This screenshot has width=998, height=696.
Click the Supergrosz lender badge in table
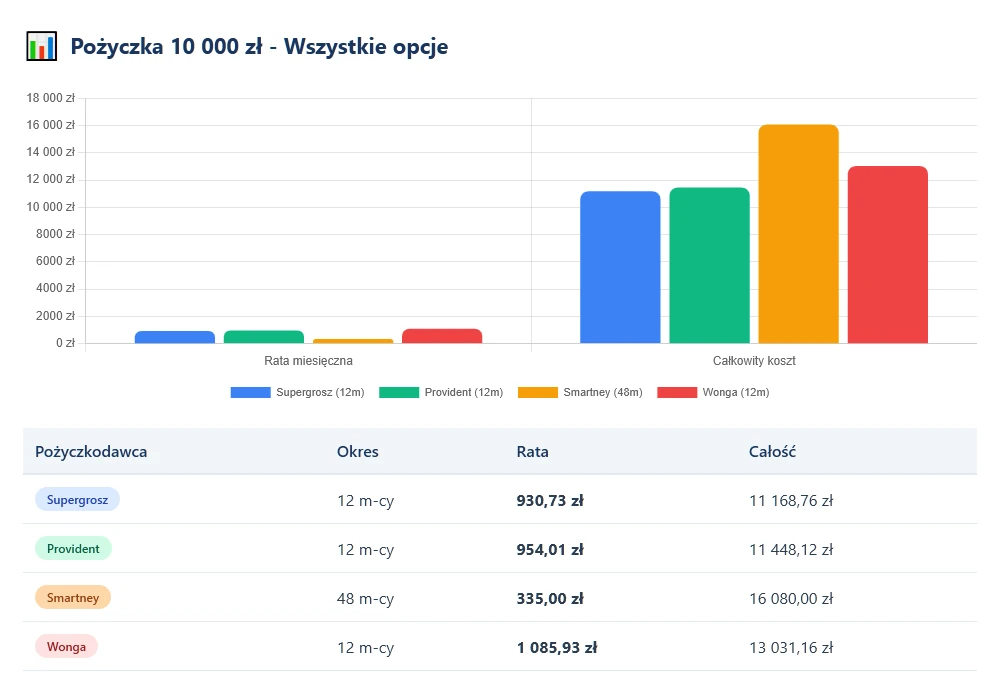(x=77, y=499)
